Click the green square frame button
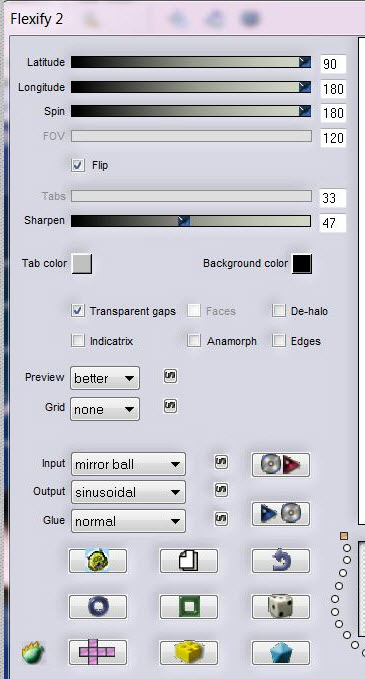This screenshot has height=679, width=365. tap(189, 606)
